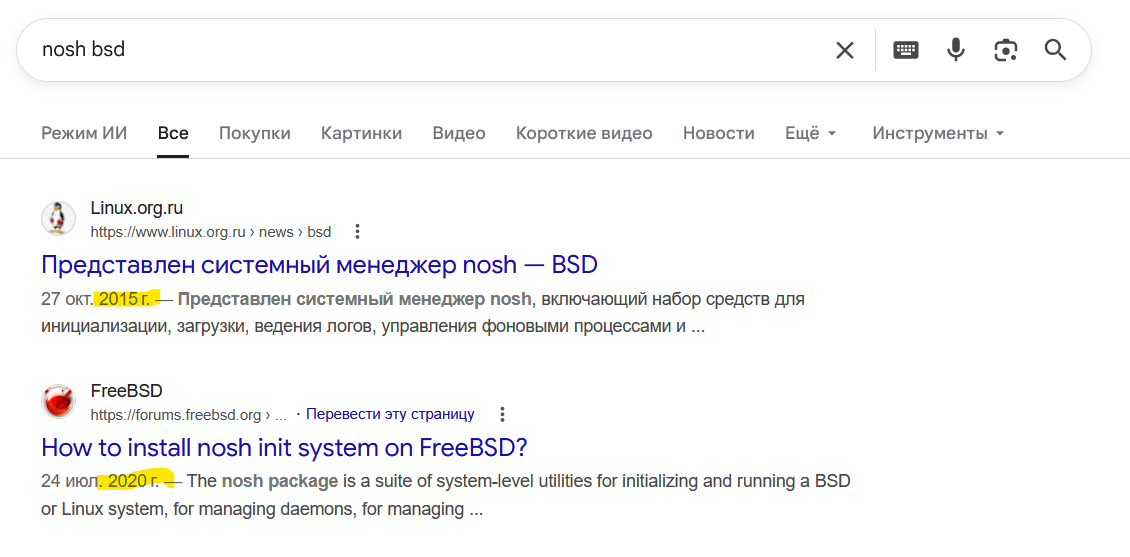Go to the Короткие видео tab
Image resolution: width=1130 pixels, height=557 pixels.
point(584,133)
